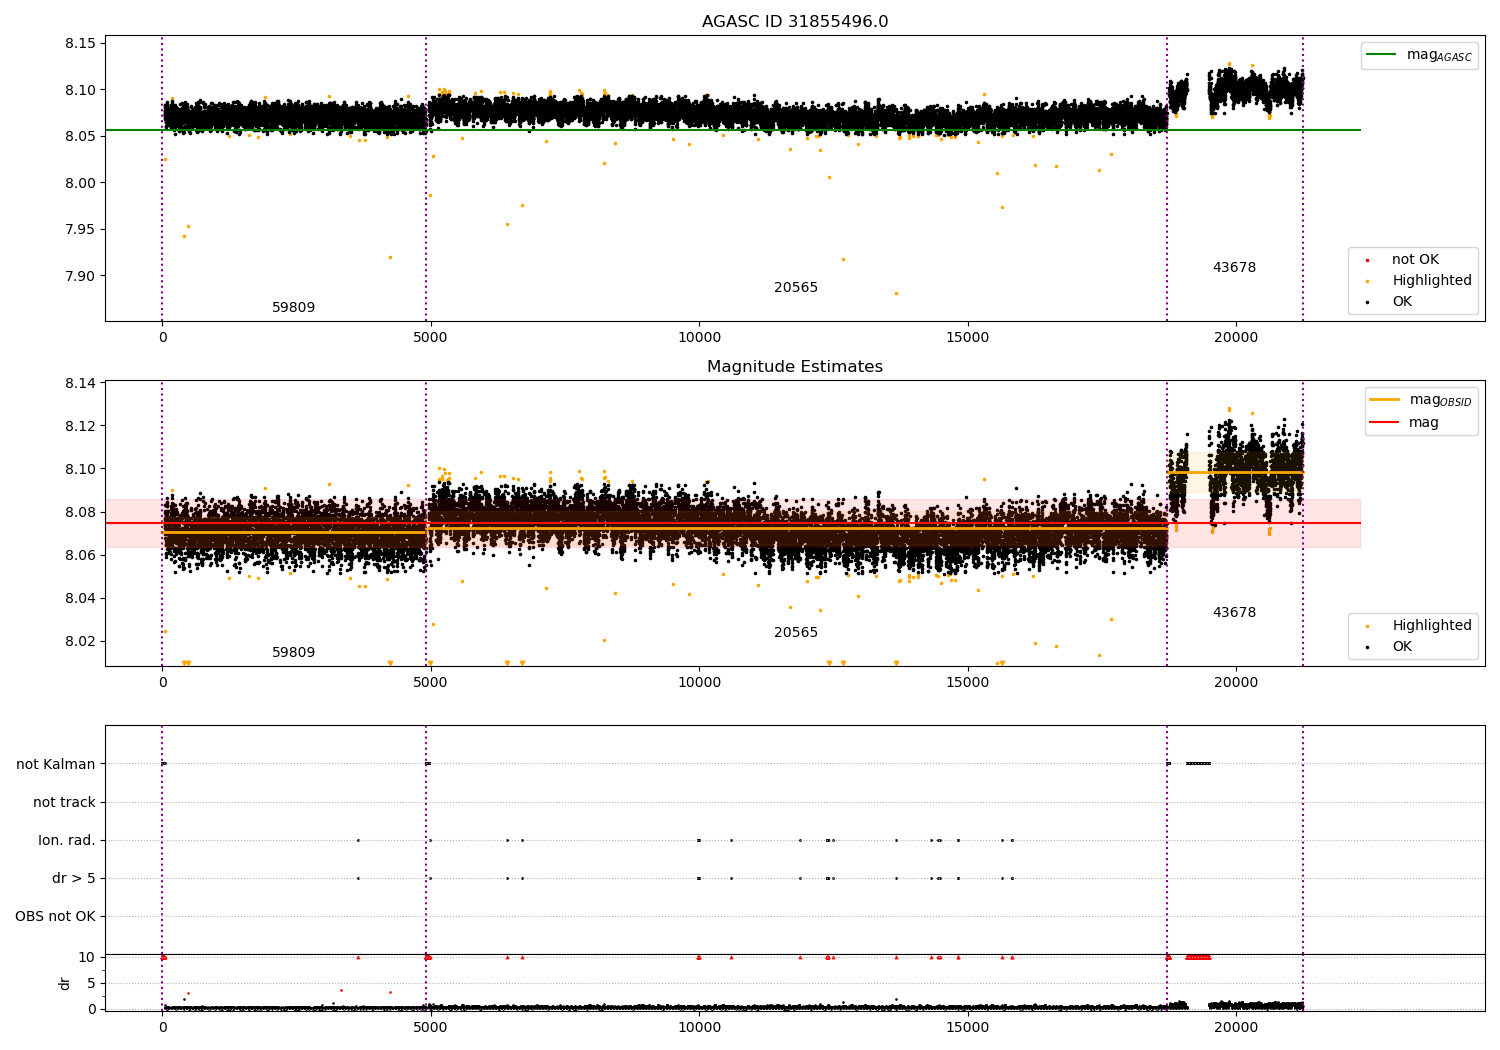Select 'OK' legend entry in top plot
Image resolution: width=1500 pixels, height=1050 pixels.
pos(1390,302)
